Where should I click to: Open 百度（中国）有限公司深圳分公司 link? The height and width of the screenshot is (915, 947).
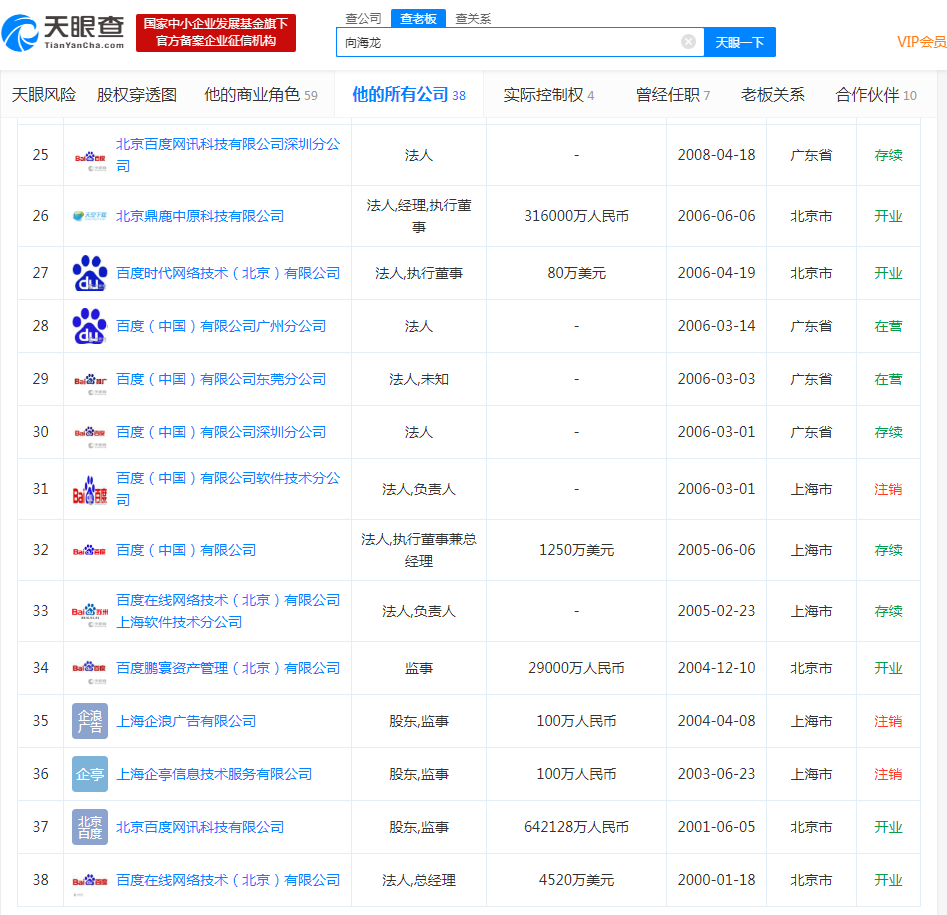(221, 432)
